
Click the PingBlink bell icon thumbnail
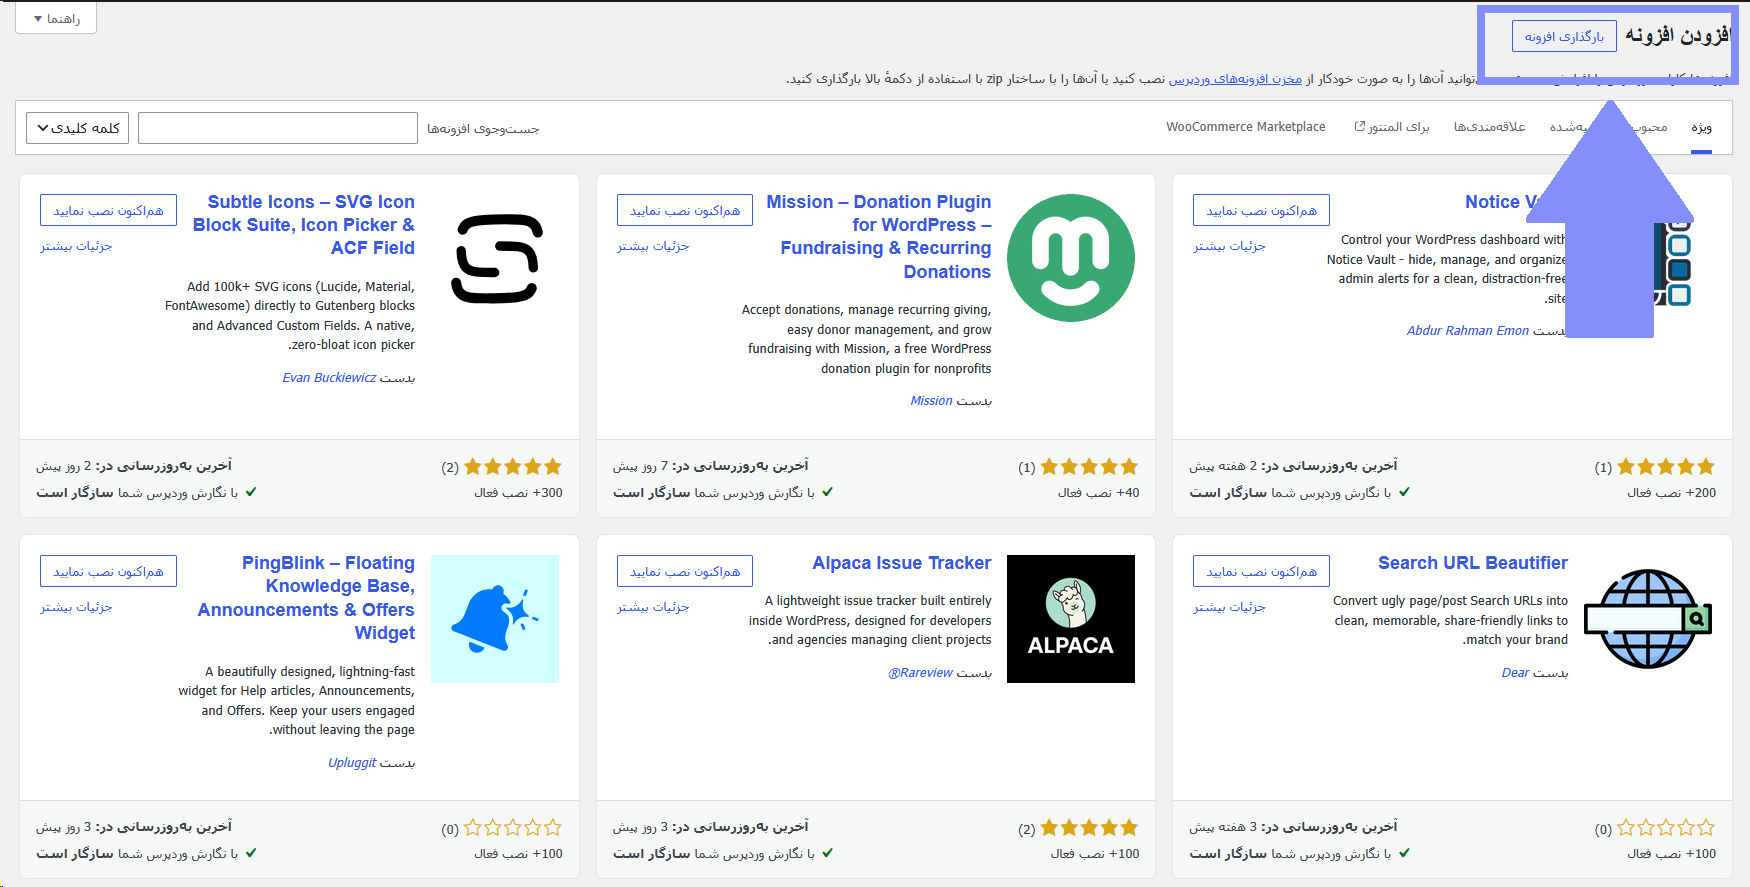click(x=495, y=619)
